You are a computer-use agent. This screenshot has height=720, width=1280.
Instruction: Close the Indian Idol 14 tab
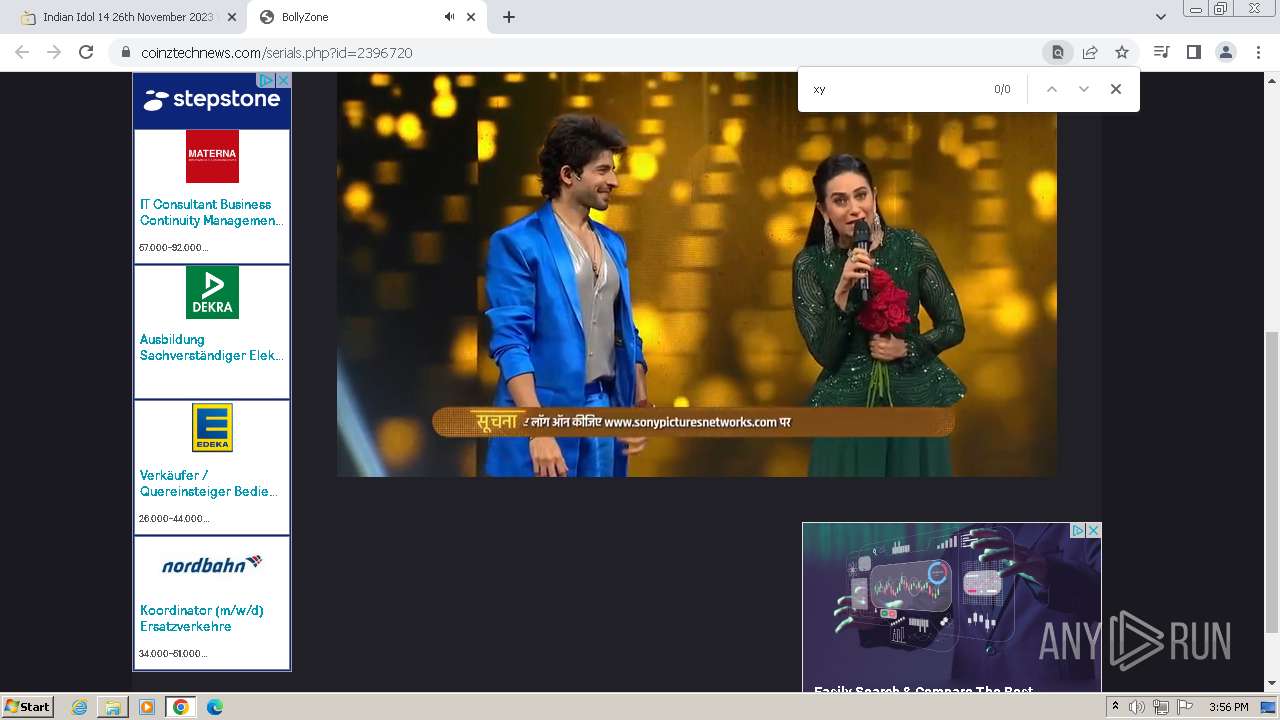point(232,17)
